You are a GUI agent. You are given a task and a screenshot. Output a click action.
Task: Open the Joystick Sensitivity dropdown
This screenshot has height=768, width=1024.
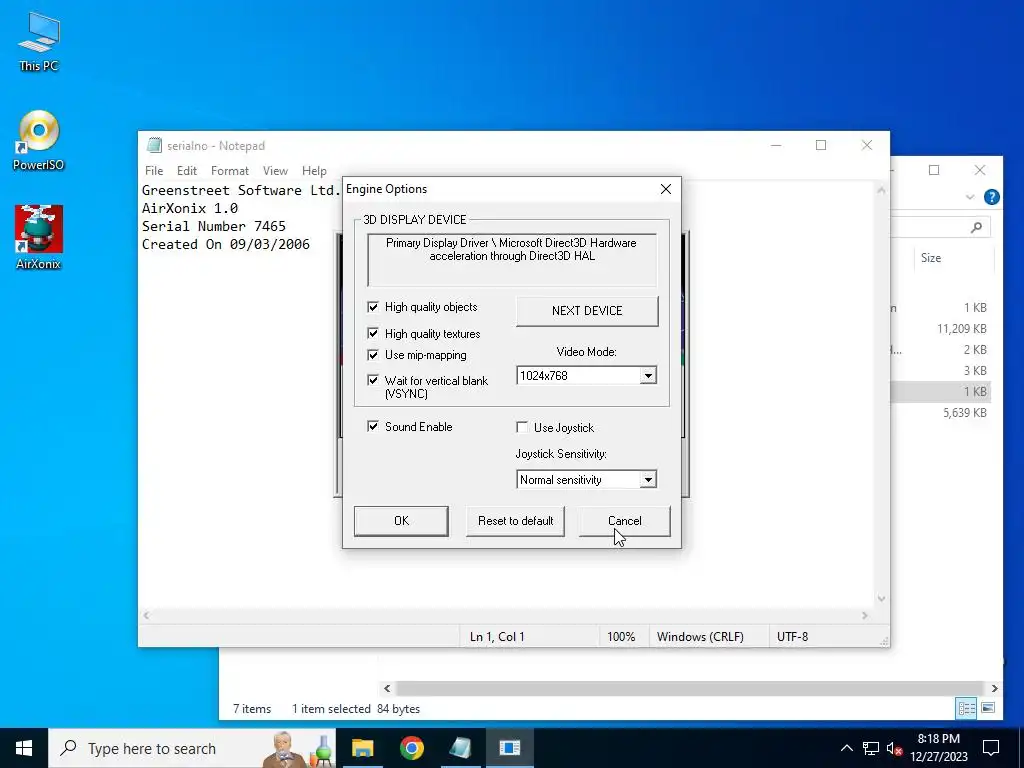point(648,479)
